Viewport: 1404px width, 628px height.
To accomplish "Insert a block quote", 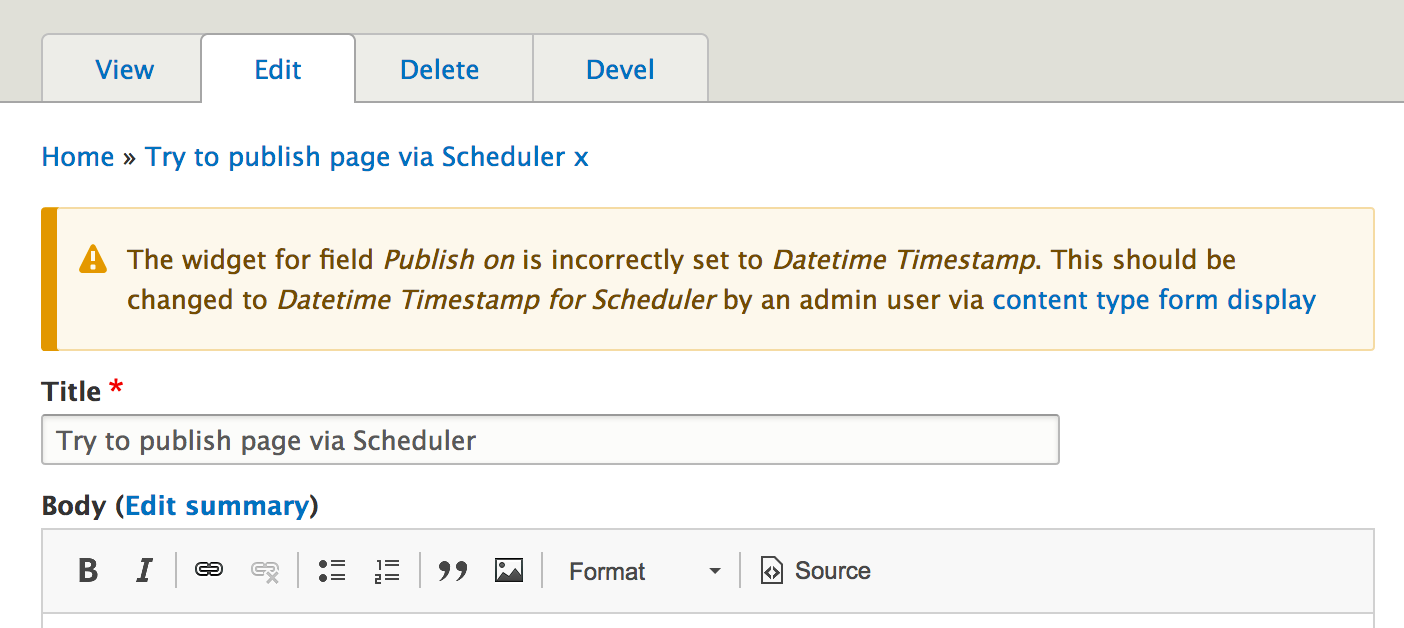I will tap(452, 570).
